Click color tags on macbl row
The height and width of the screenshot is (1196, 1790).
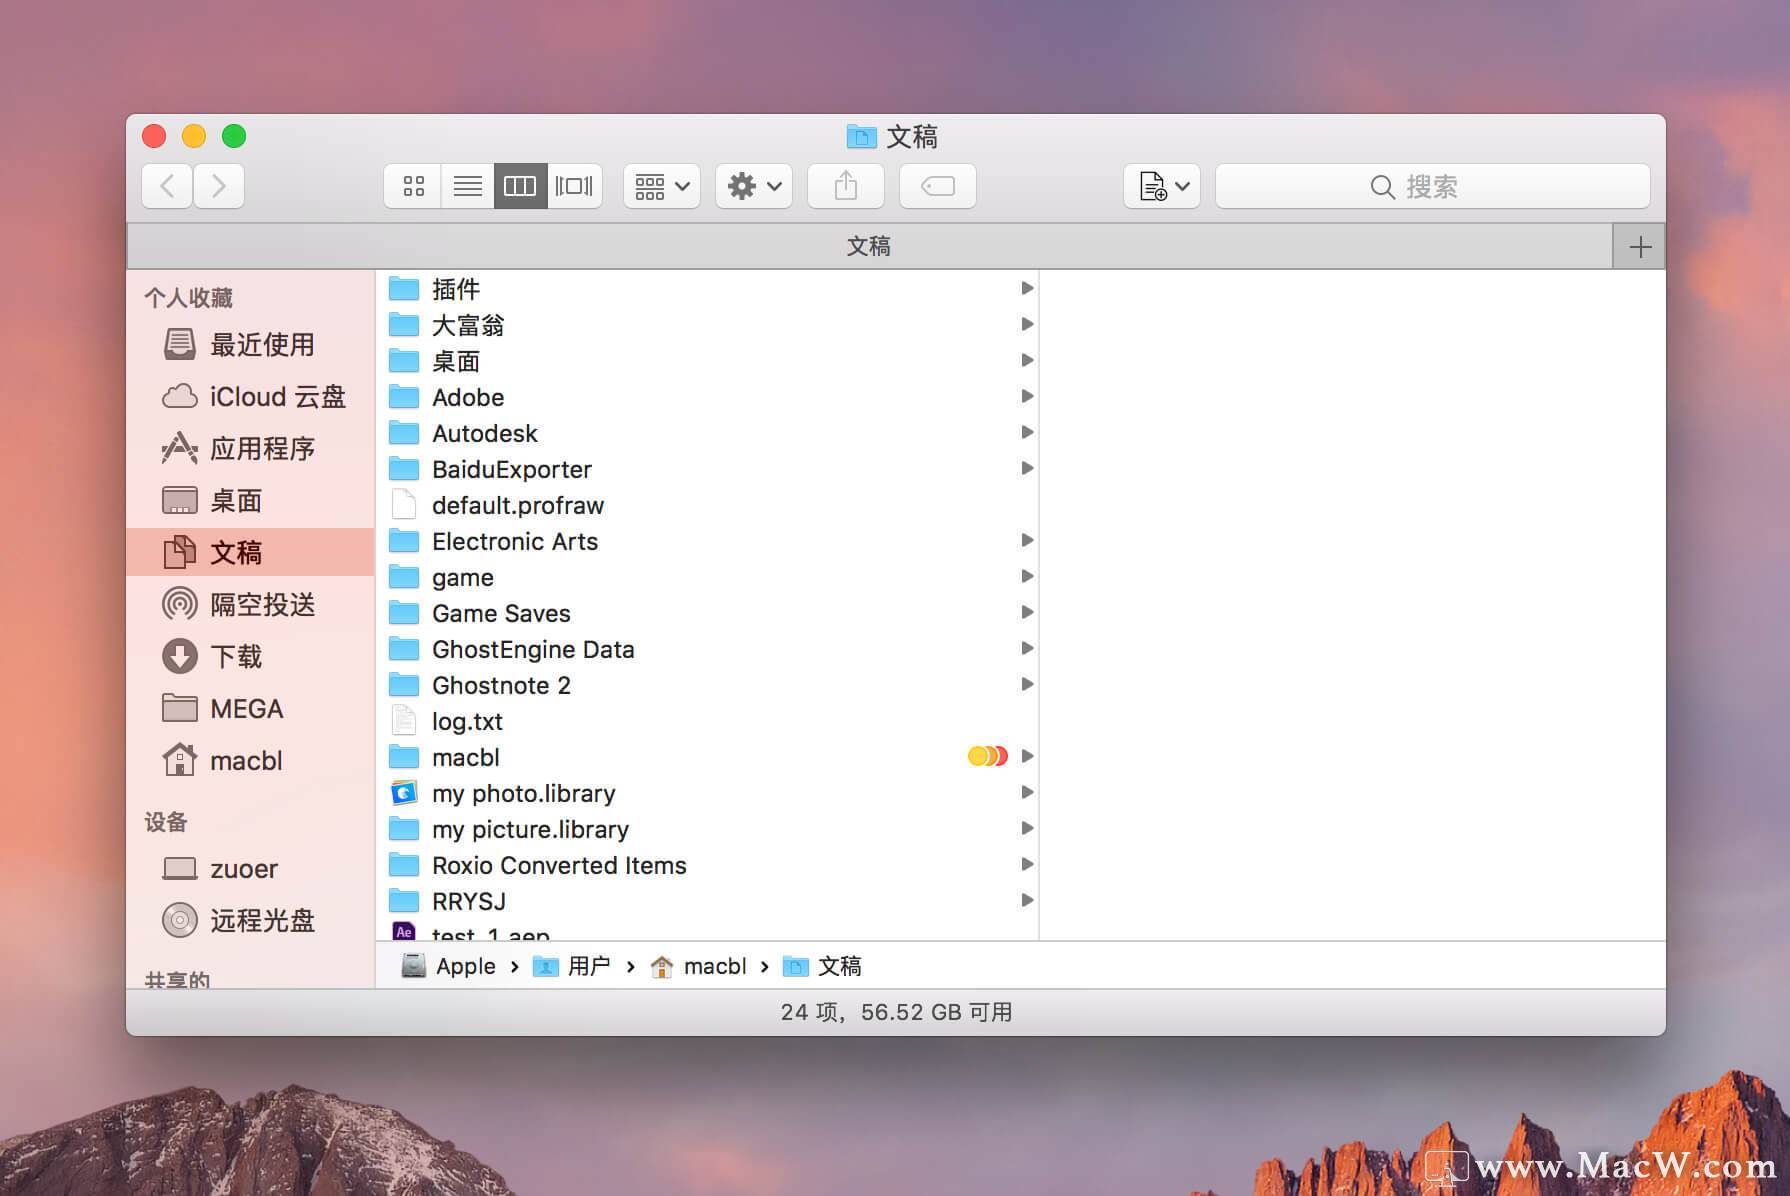[988, 756]
